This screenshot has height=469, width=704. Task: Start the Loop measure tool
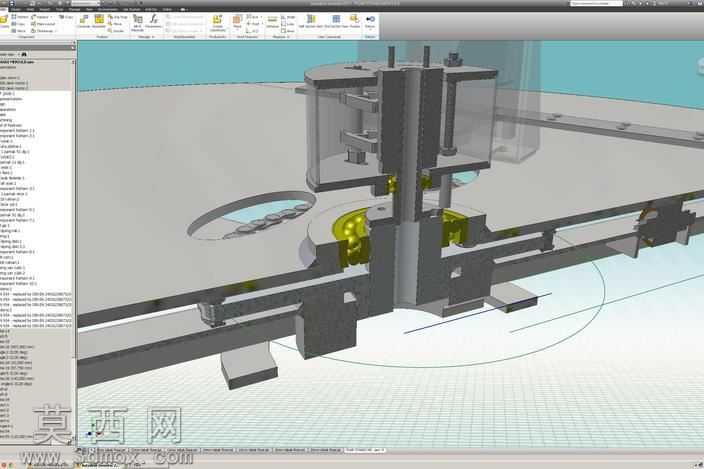click(x=288, y=24)
